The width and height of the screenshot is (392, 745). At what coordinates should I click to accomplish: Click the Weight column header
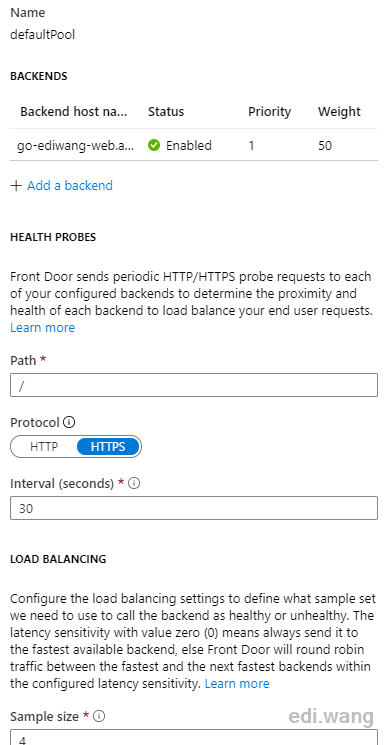tap(339, 112)
